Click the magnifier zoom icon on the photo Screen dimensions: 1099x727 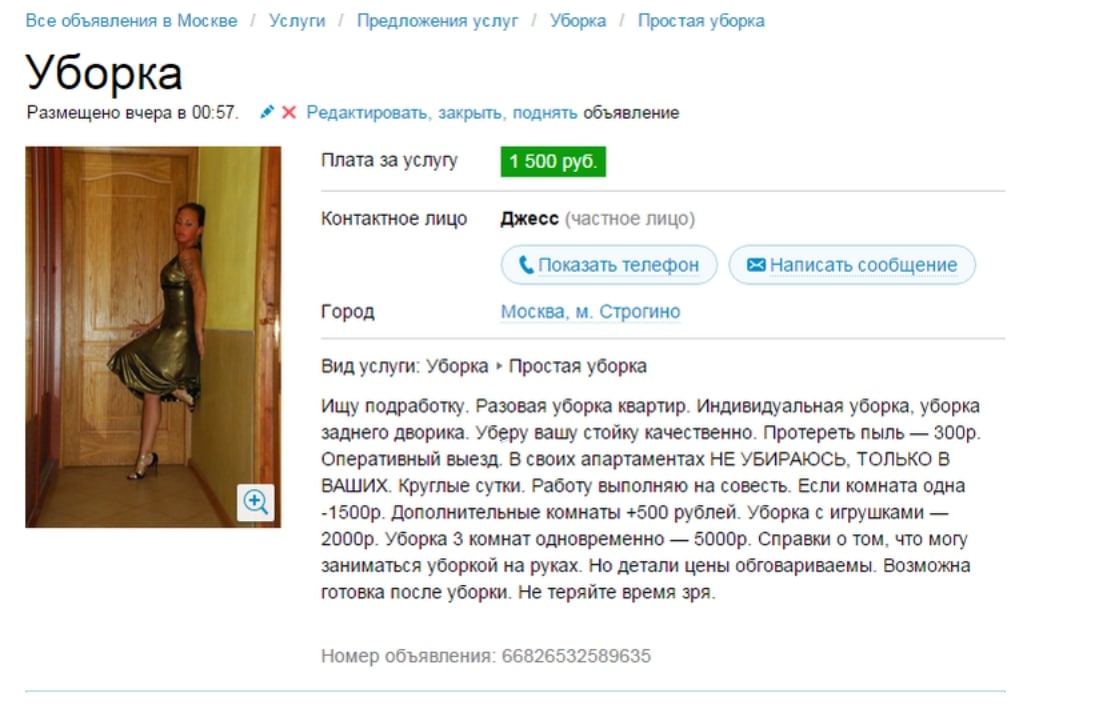point(256,502)
